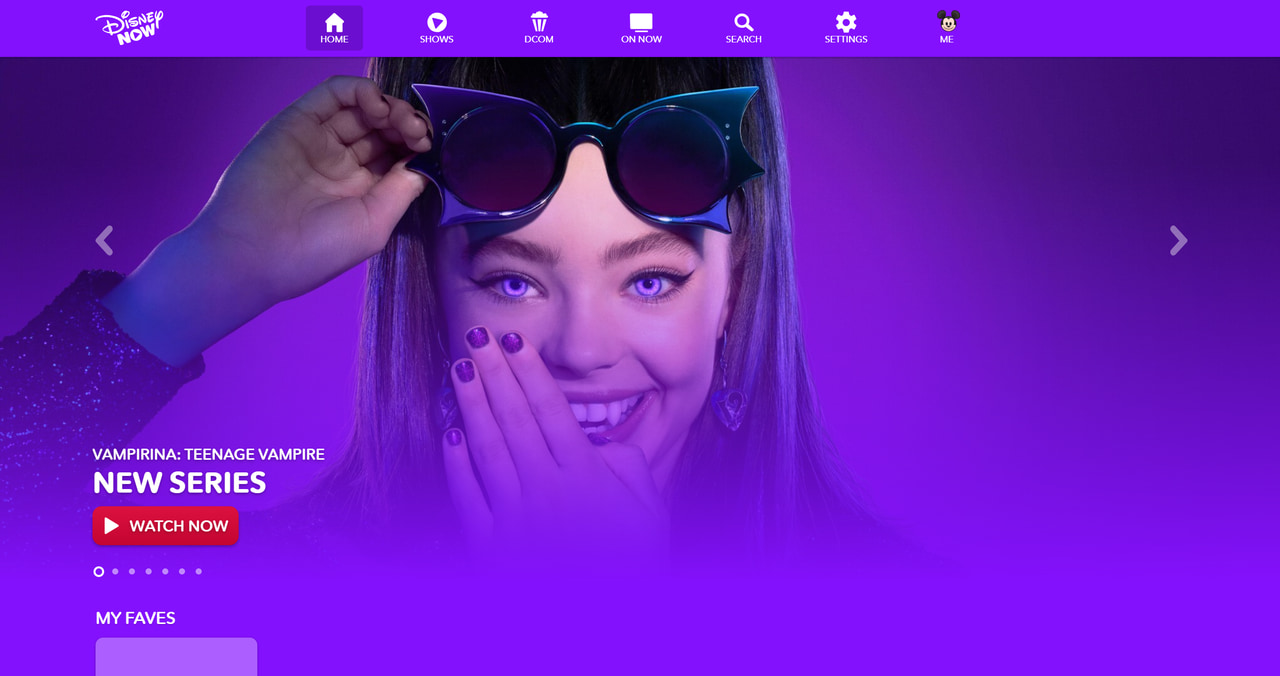The width and height of the screenshot is (1280, 676).
Task: Show the previous carousel slide
Action: [104, 240]
